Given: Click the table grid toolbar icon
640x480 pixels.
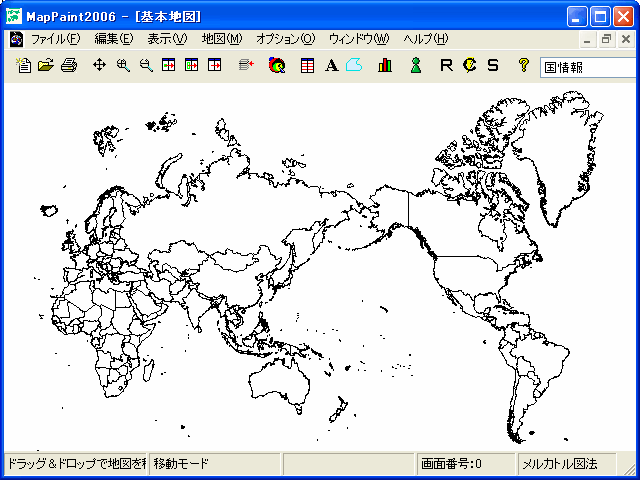Looking at the screenshot, I should point(308,66).
